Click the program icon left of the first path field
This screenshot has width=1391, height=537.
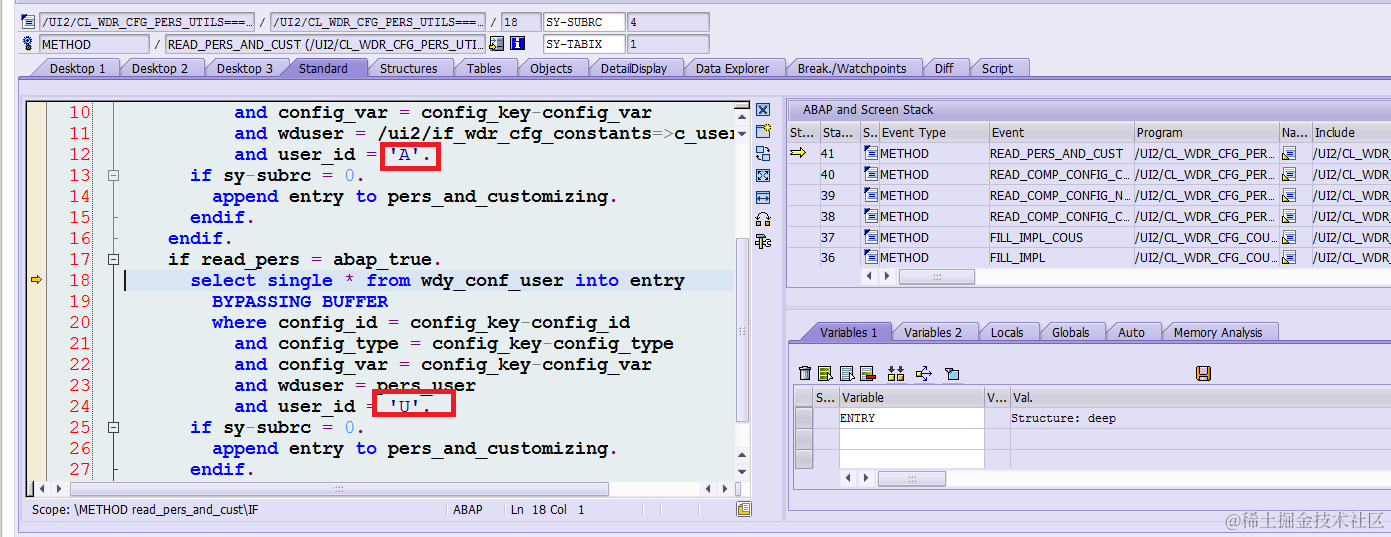pos(28,22)
